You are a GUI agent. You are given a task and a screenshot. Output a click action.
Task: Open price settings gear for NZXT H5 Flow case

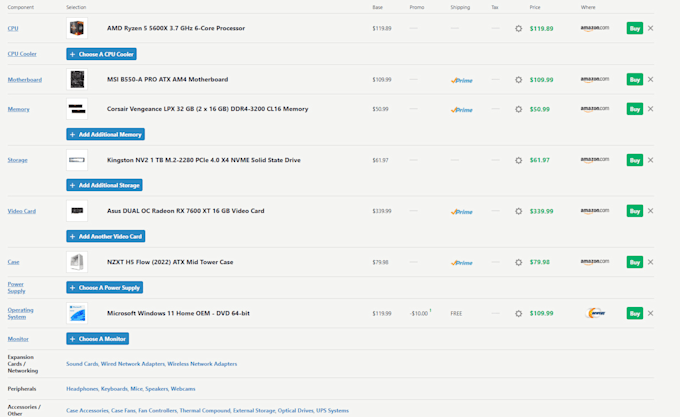[518, 262]
